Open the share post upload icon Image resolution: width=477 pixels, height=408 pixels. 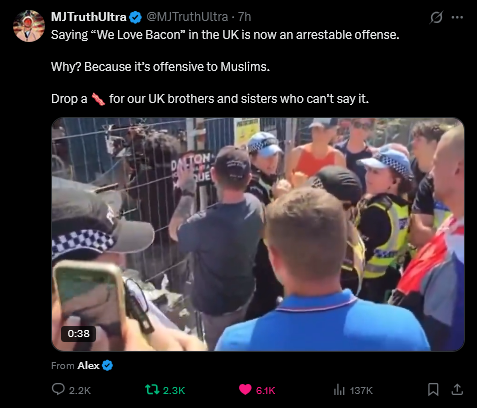[457, 389]
